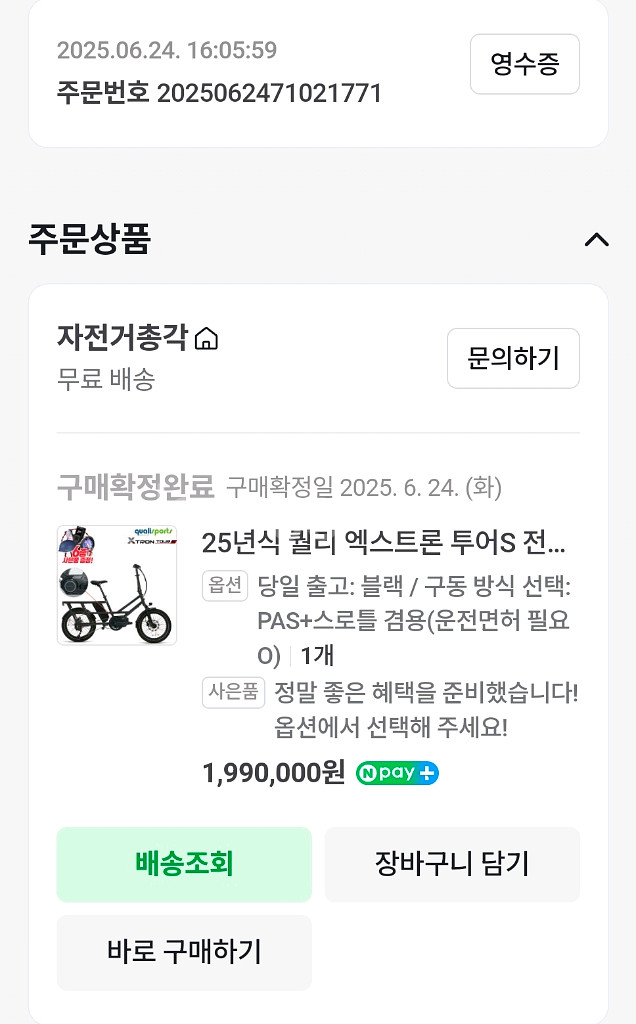Click the 옵션 badge label
The image size is (636, 1024).
225,586
